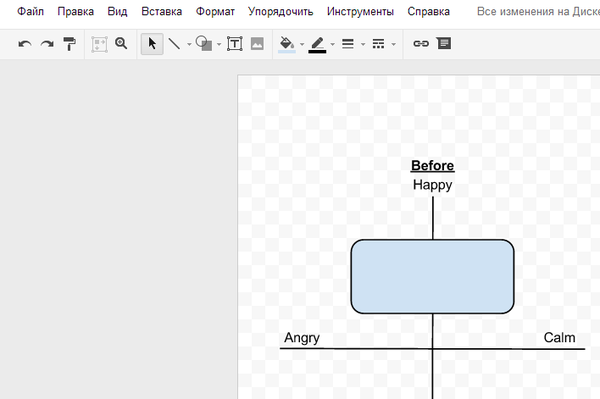Open the Fill color paint bucket

click(287, 44)
